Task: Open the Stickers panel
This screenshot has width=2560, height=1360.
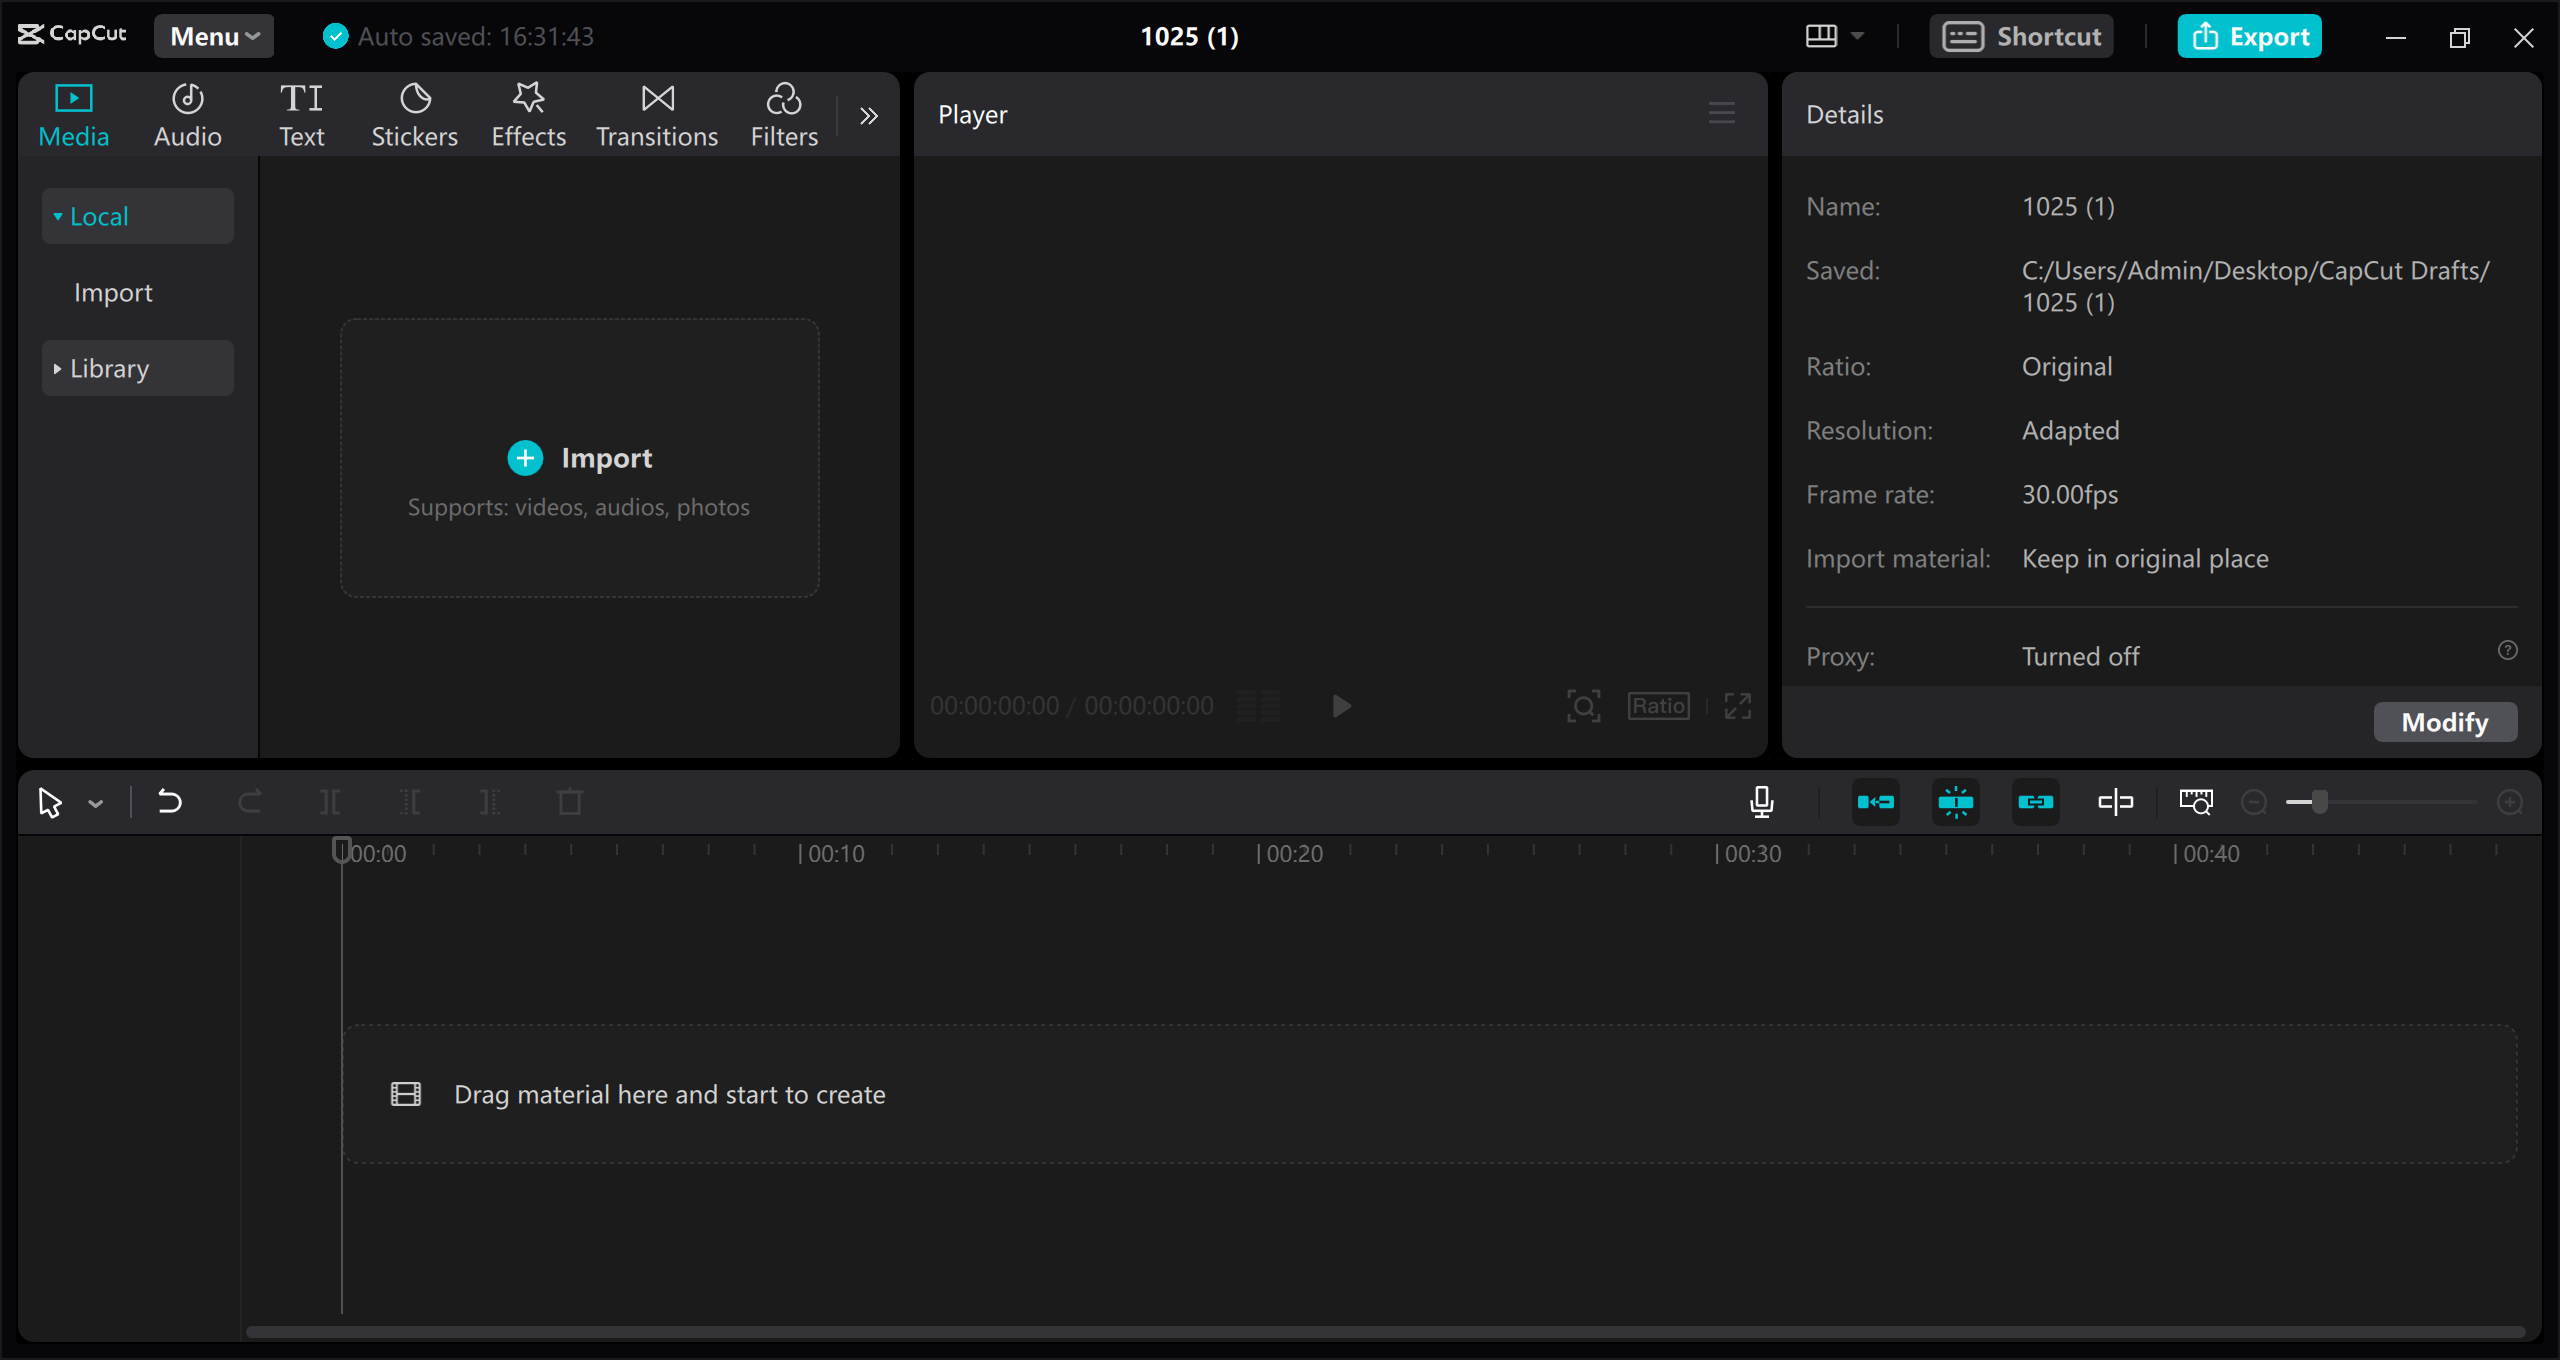Action: tap(414, 113)
